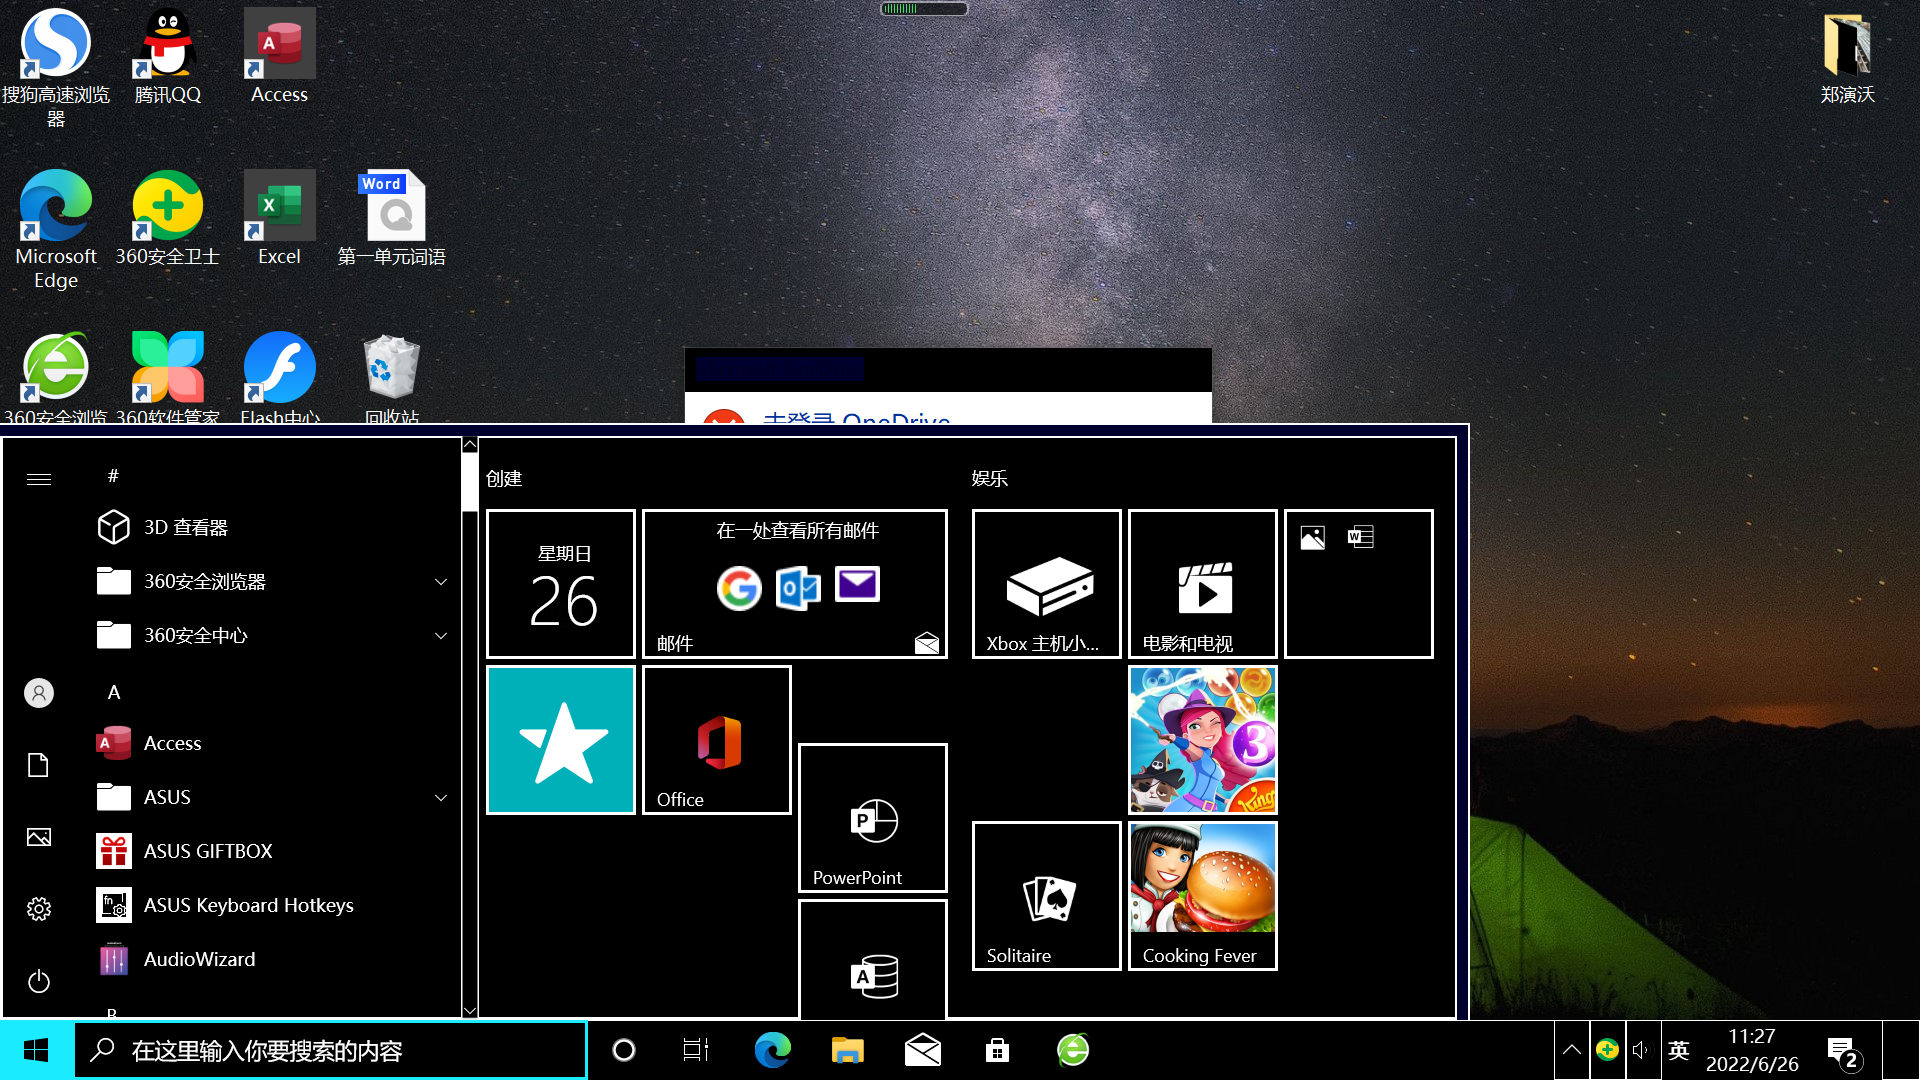Open Sogou browser desktop shortcut

pyautogui.click(x=56, y=68)
